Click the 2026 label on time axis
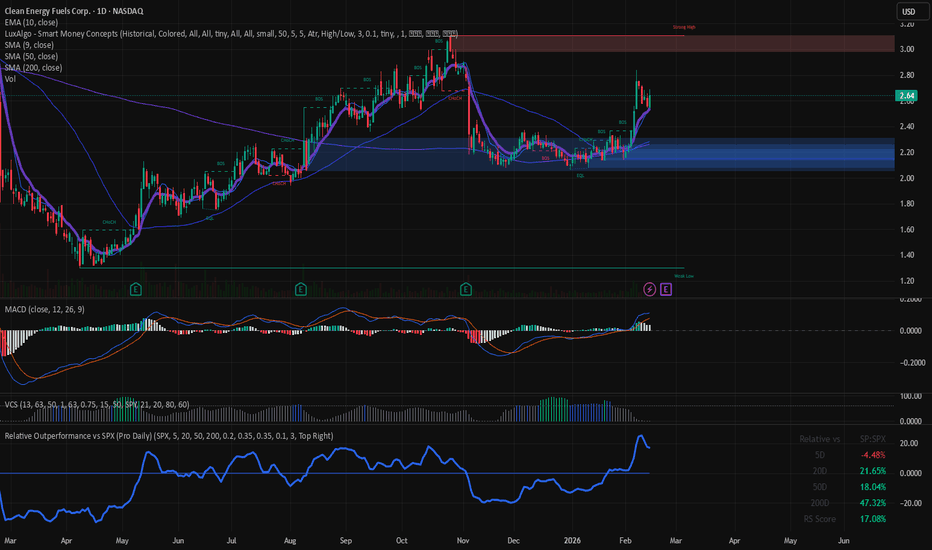This screenshot has height=550, width=932. click(x=572, y=540)
